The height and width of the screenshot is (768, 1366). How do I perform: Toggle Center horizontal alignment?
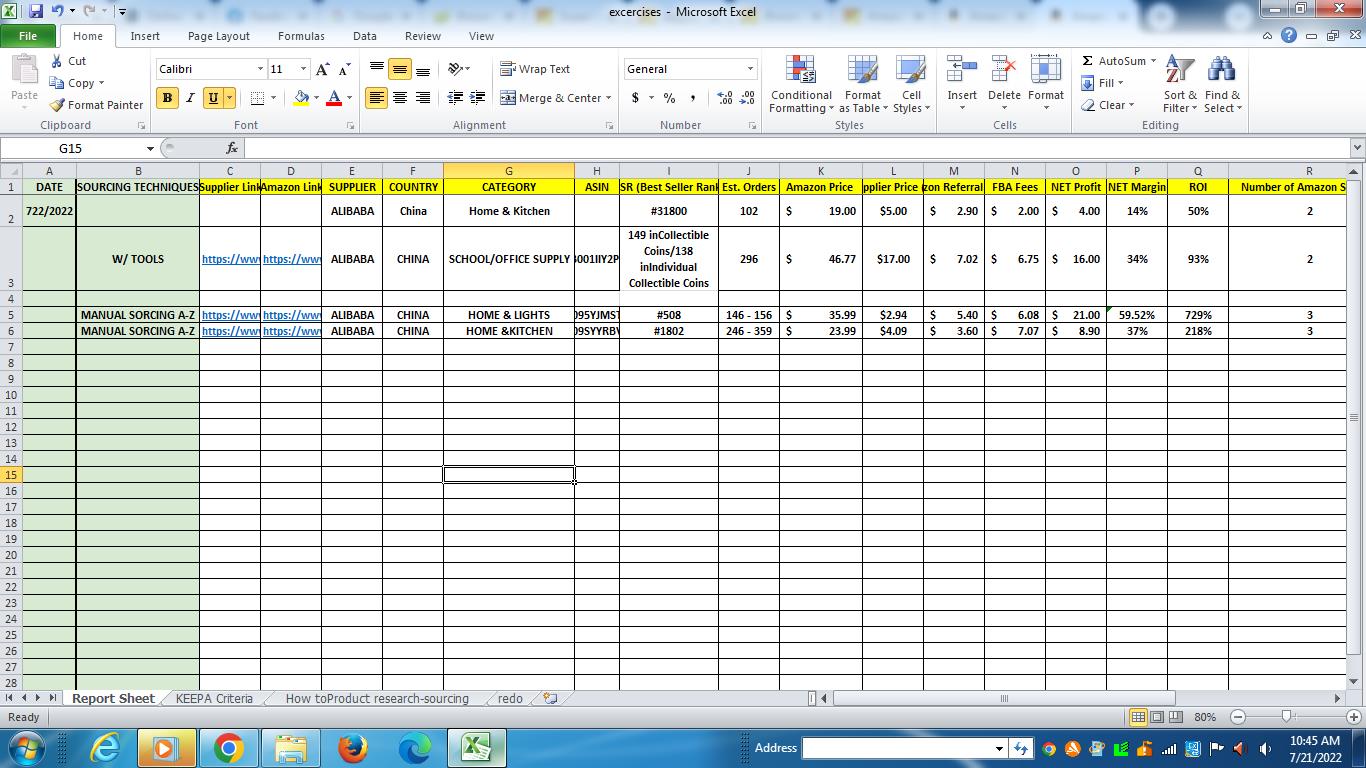(x=400, y=98)
